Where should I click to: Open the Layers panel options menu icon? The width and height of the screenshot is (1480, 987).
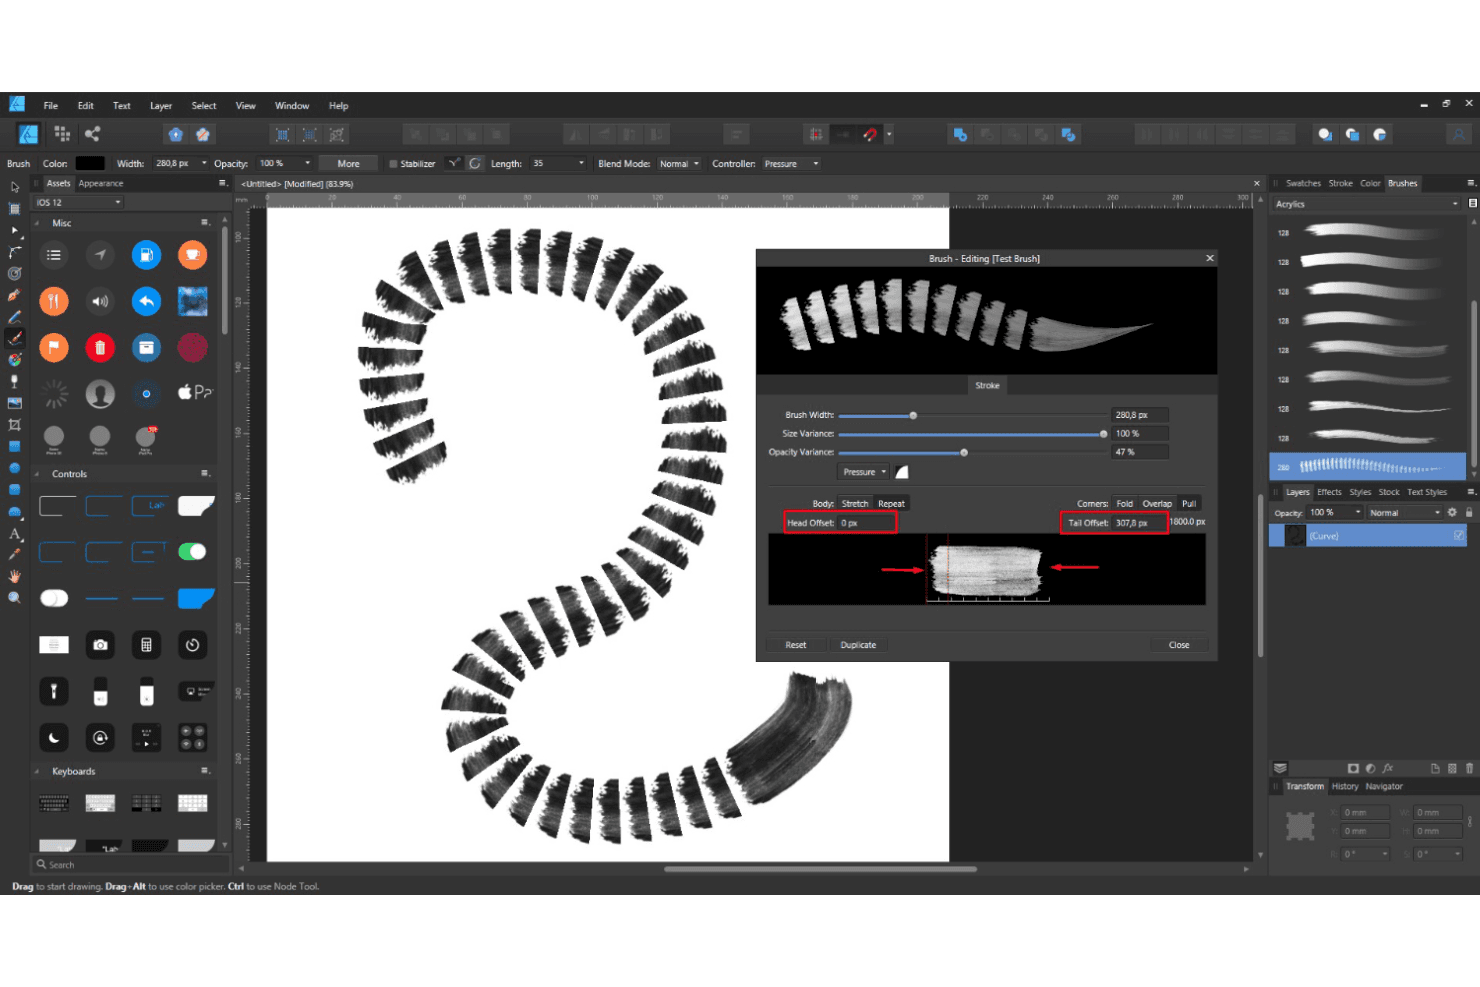pos(1471,492)
